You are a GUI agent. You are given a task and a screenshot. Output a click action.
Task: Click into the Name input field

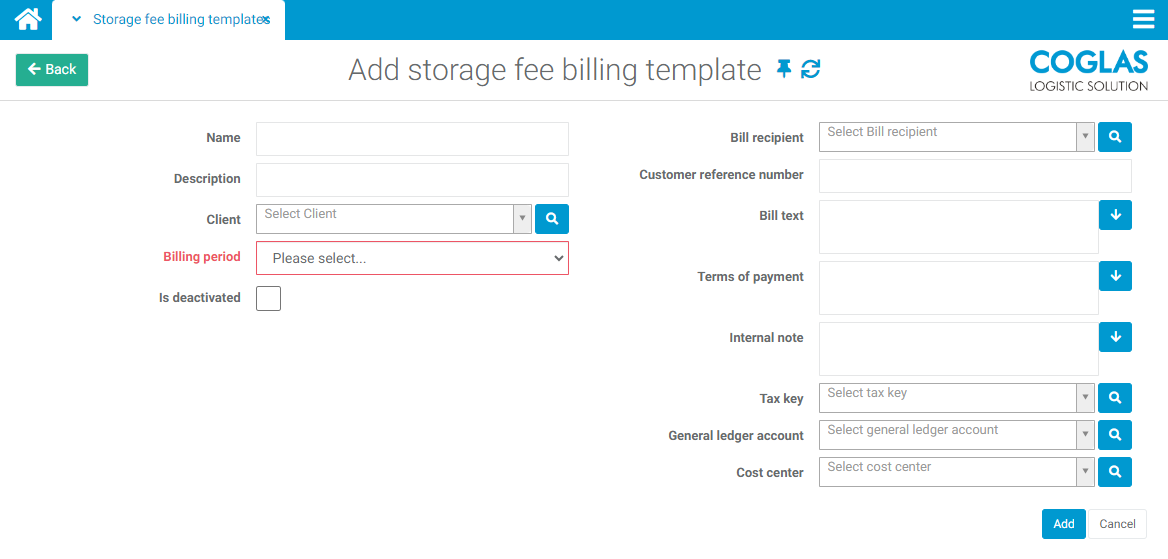click(412, 138)
